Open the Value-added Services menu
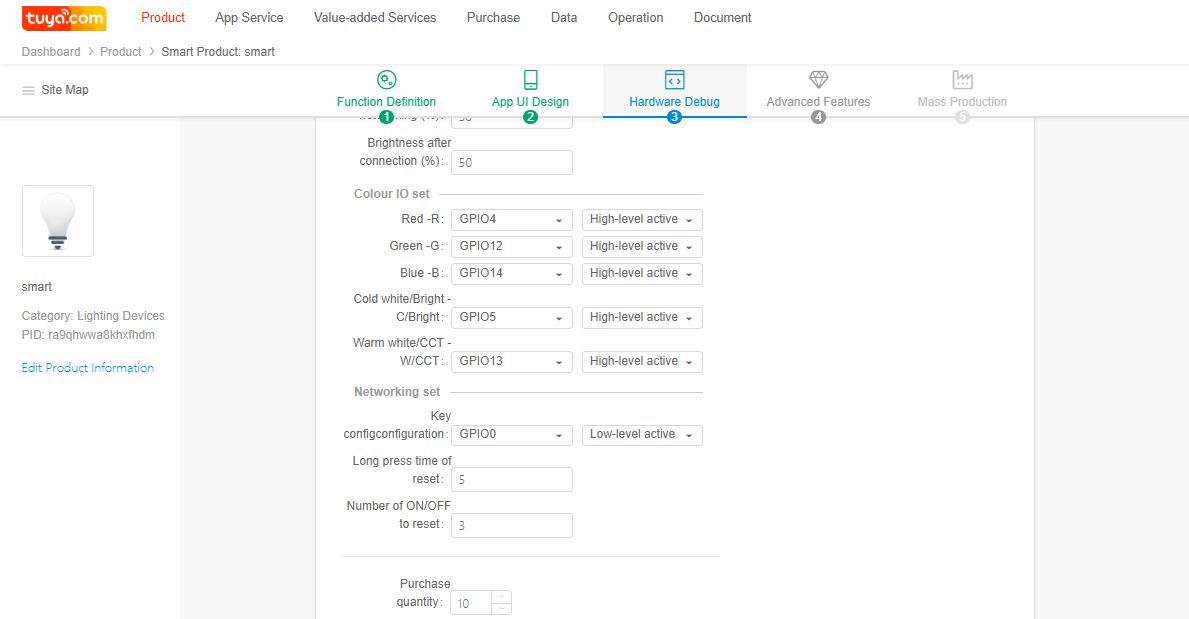The image size is (1189, 619). pyautogui.click(x=375, y=17)
